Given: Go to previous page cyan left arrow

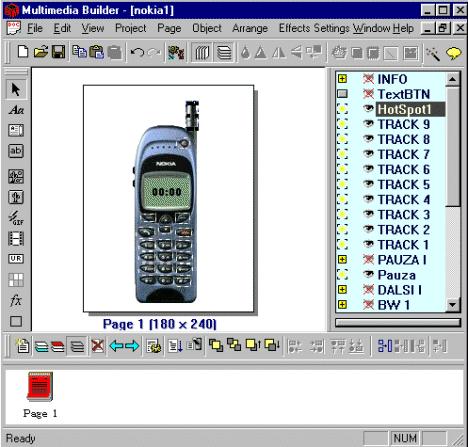Looking at the screenshot, I should tap(116, 346).
